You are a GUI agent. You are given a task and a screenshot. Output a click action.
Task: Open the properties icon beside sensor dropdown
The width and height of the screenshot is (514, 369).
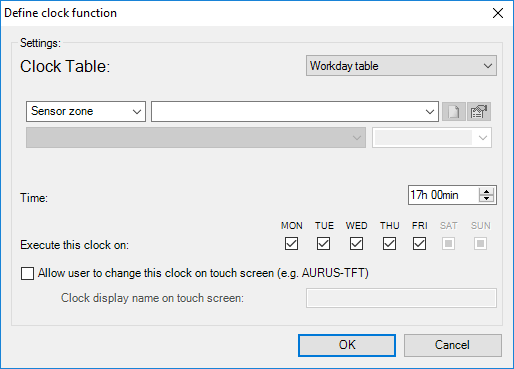coord(479,111)
